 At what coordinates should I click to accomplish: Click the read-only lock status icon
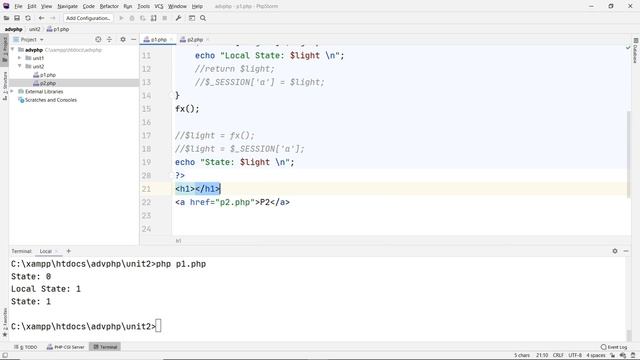pos(613,356)
